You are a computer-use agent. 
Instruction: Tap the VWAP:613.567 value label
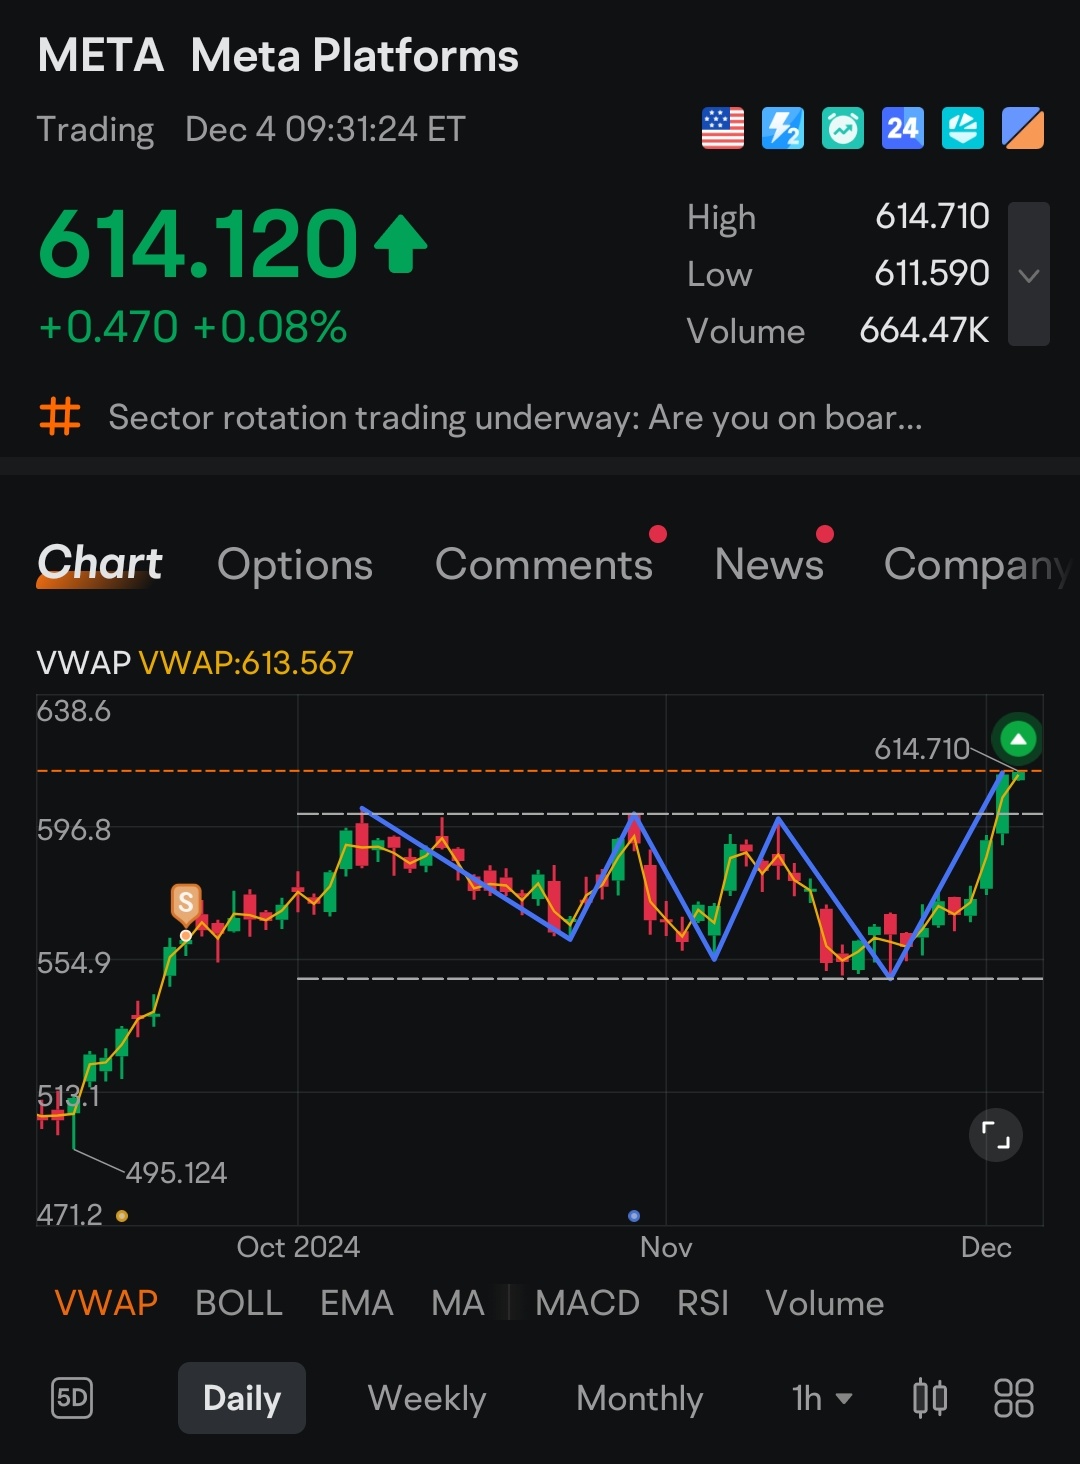246,662
